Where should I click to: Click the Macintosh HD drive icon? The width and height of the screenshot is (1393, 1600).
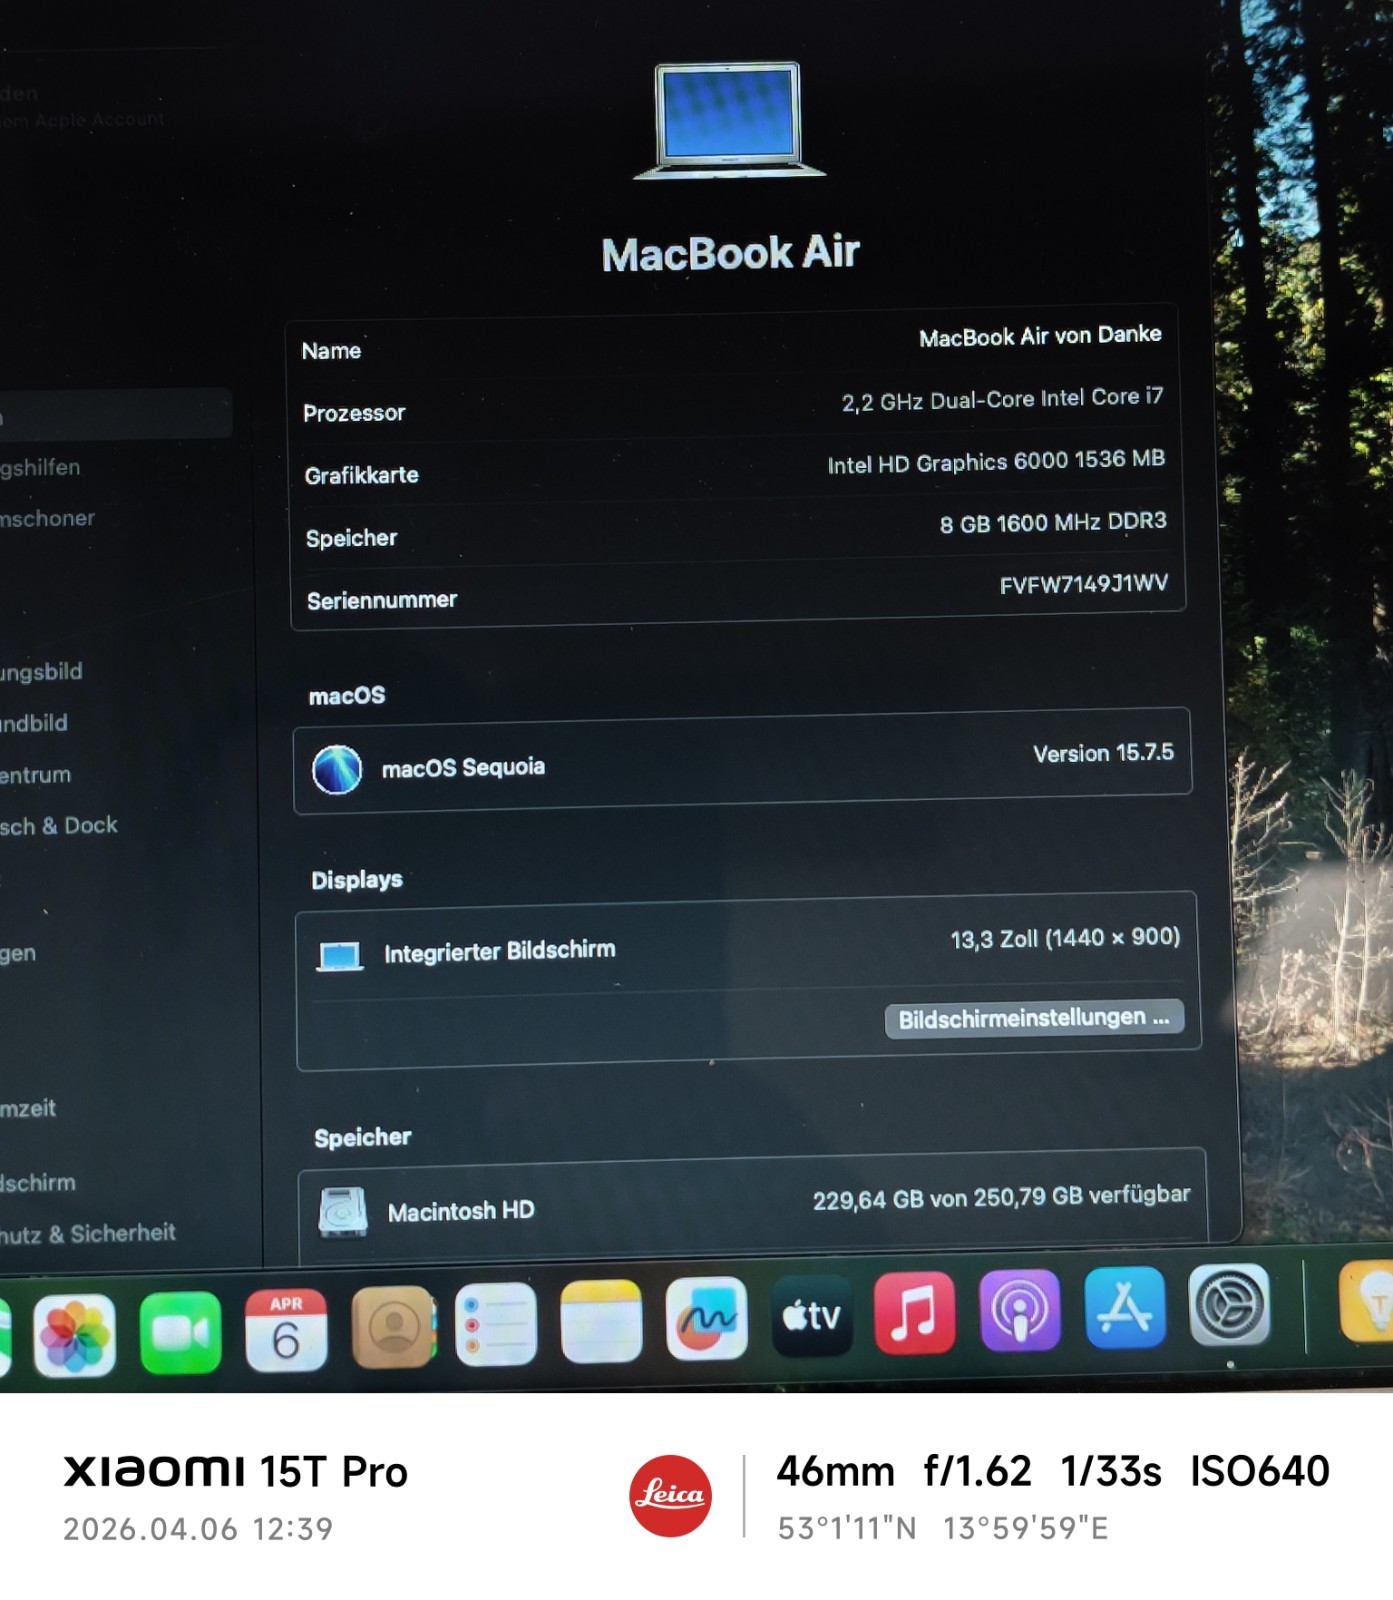342,1212
